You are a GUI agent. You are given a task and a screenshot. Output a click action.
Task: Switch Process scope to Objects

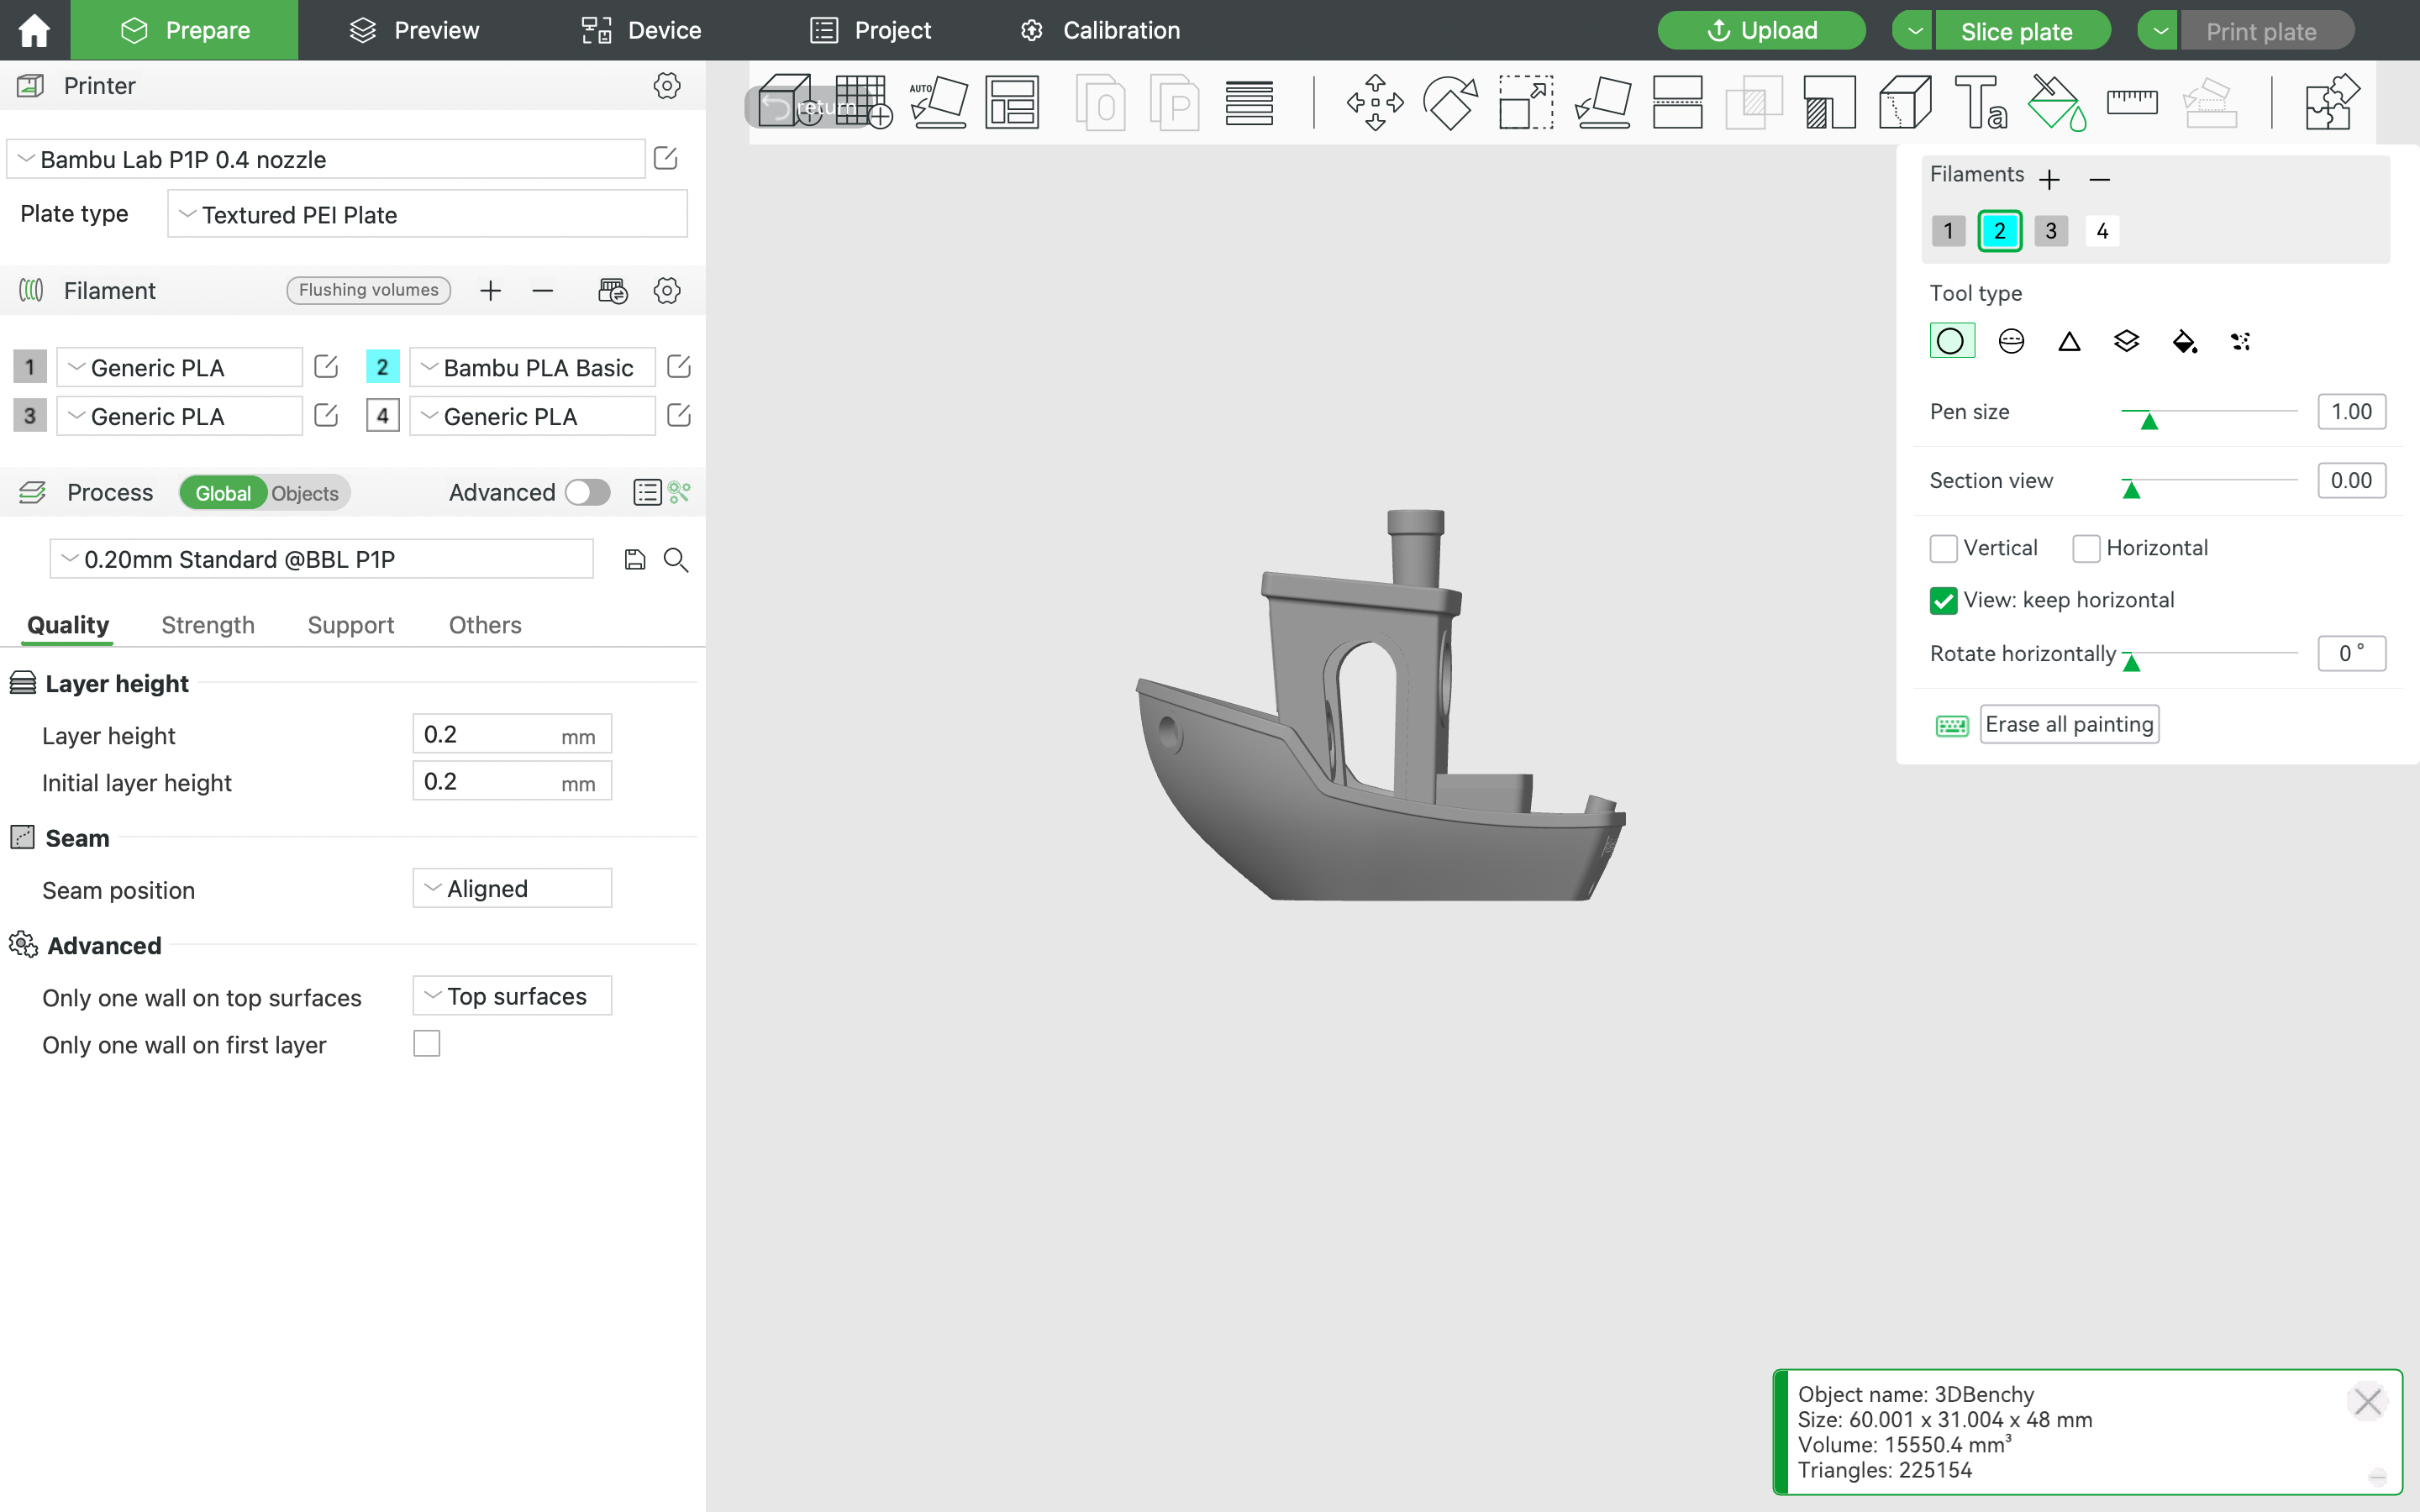point(305,493)
